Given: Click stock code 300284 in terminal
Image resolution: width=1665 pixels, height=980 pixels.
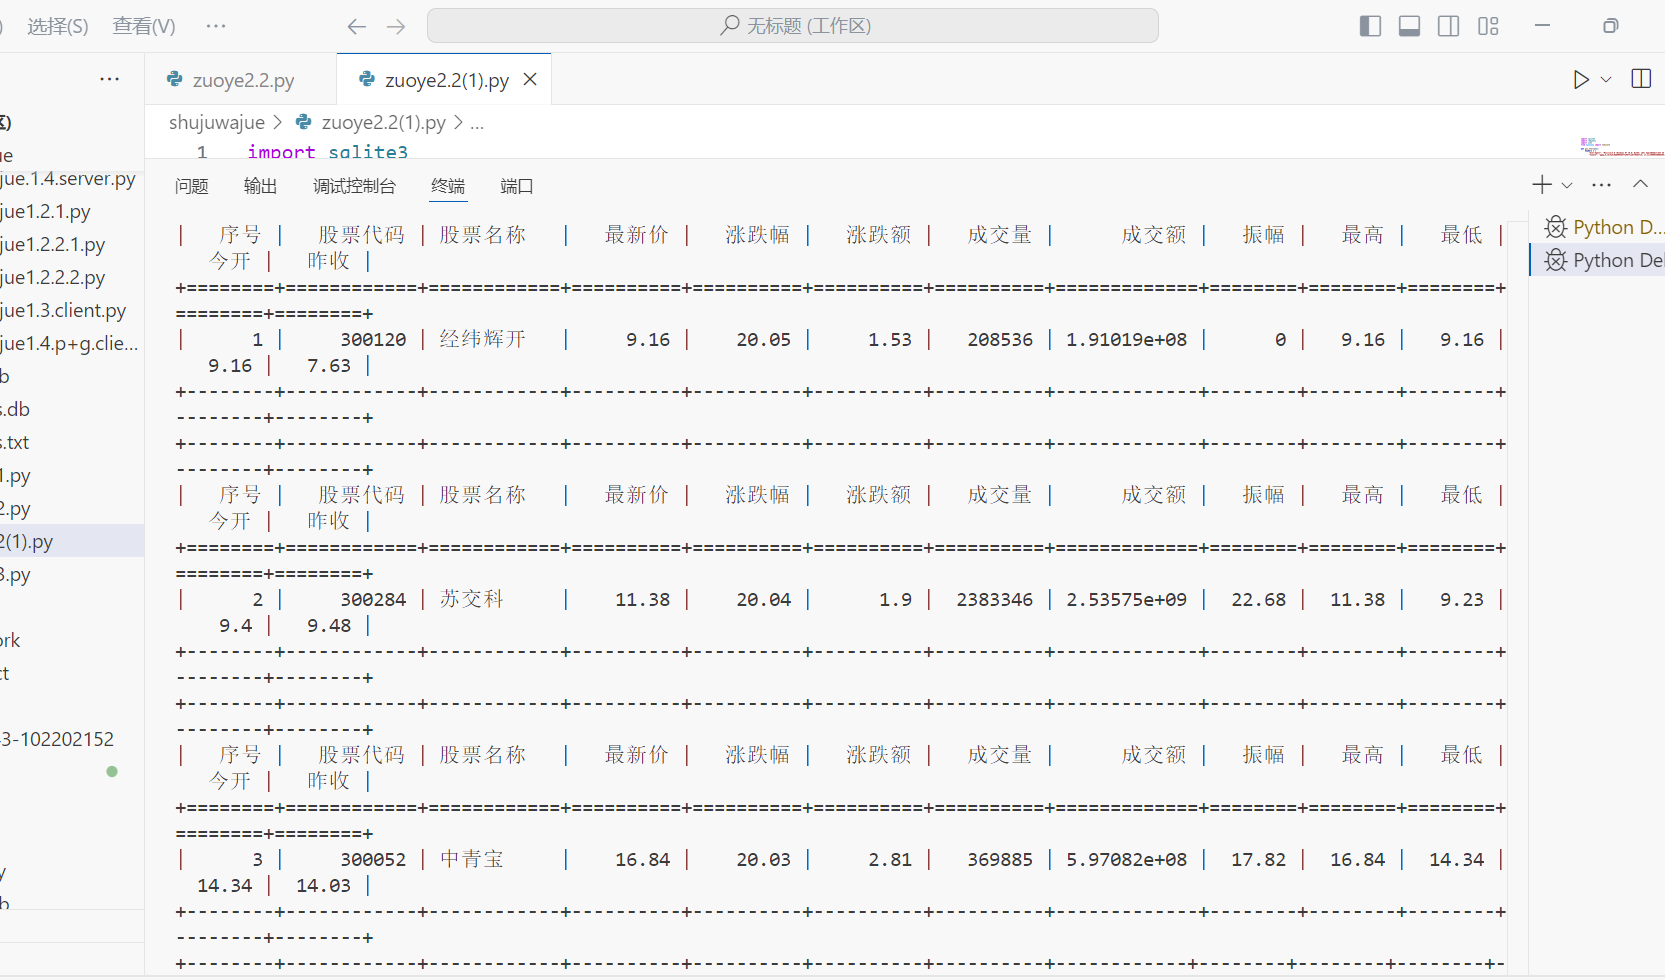Looking at the screenshot, I should coord(373,600).
